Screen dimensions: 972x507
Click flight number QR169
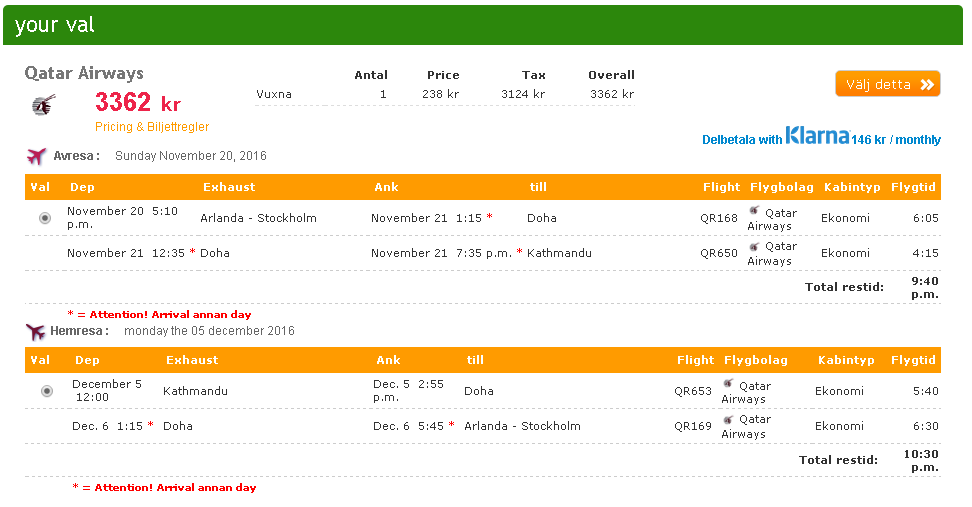click(x=692, y=426)
